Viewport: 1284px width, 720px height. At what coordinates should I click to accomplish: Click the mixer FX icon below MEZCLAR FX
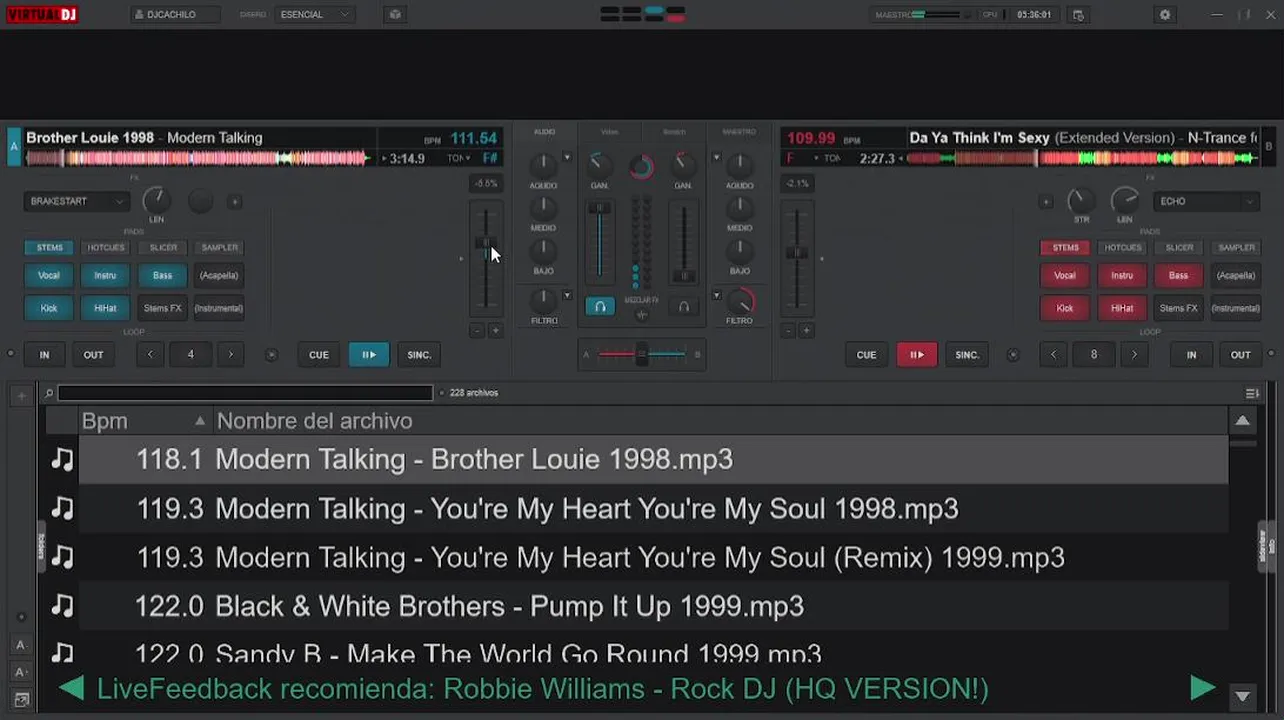click(642, 315)
